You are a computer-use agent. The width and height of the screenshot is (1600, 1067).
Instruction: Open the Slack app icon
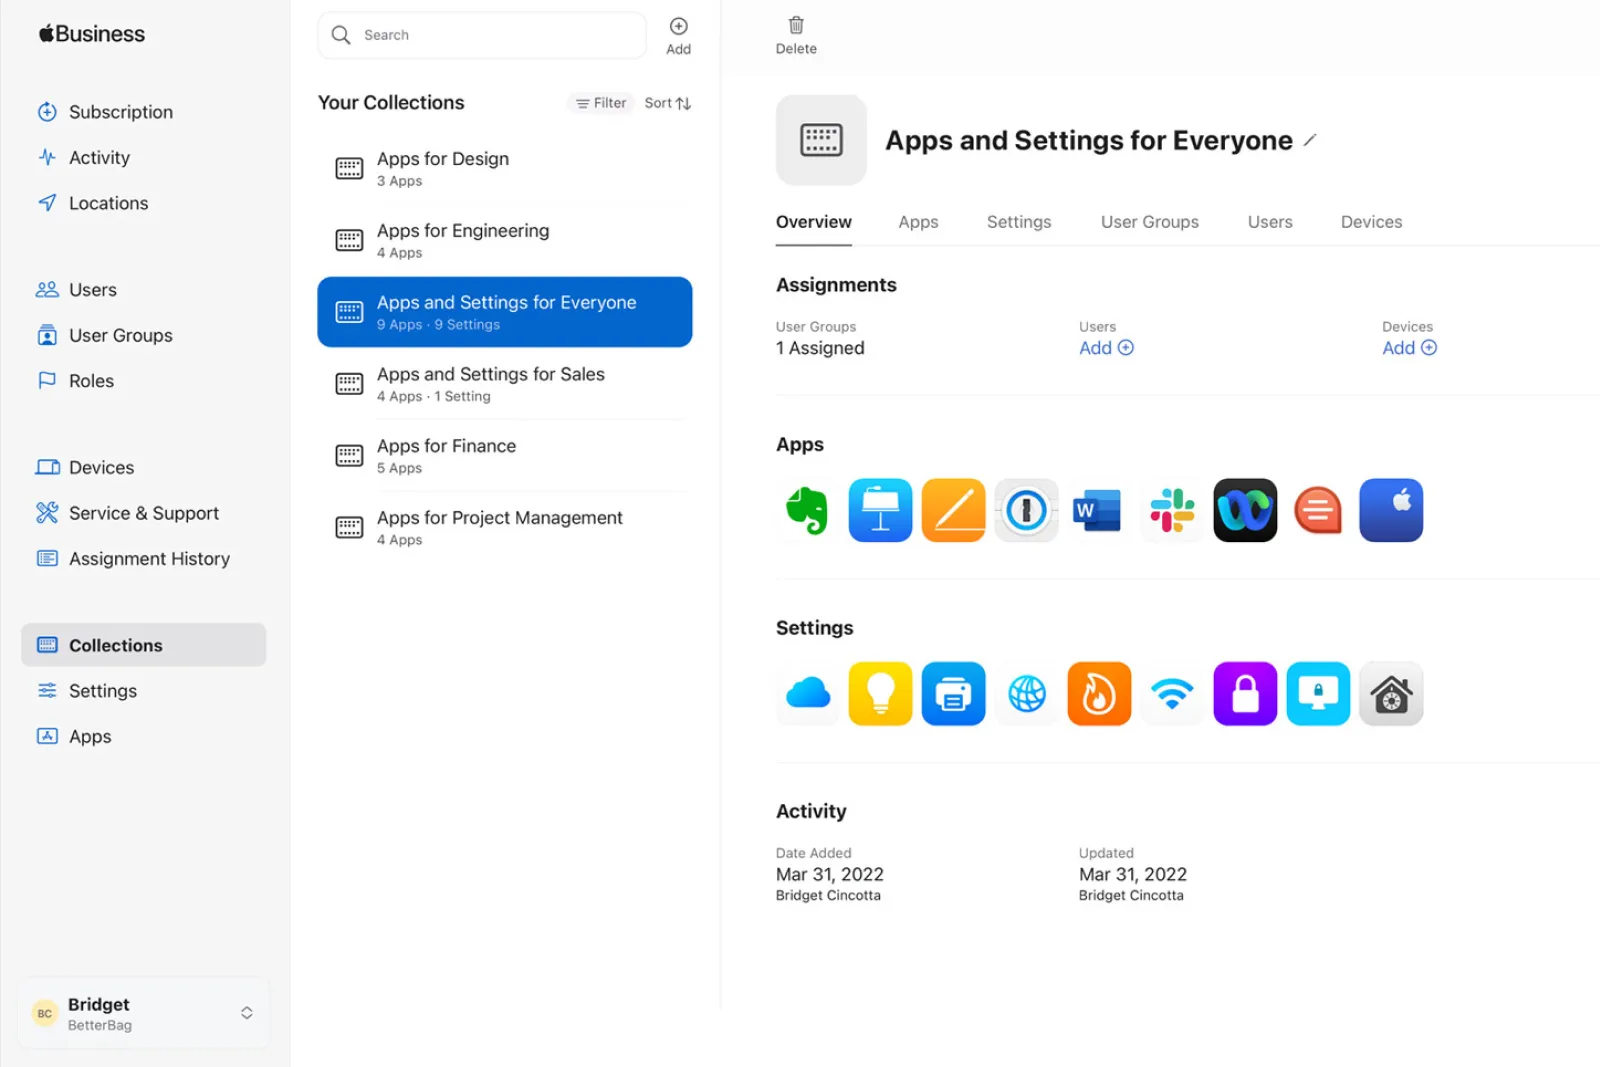point(1172,510)
